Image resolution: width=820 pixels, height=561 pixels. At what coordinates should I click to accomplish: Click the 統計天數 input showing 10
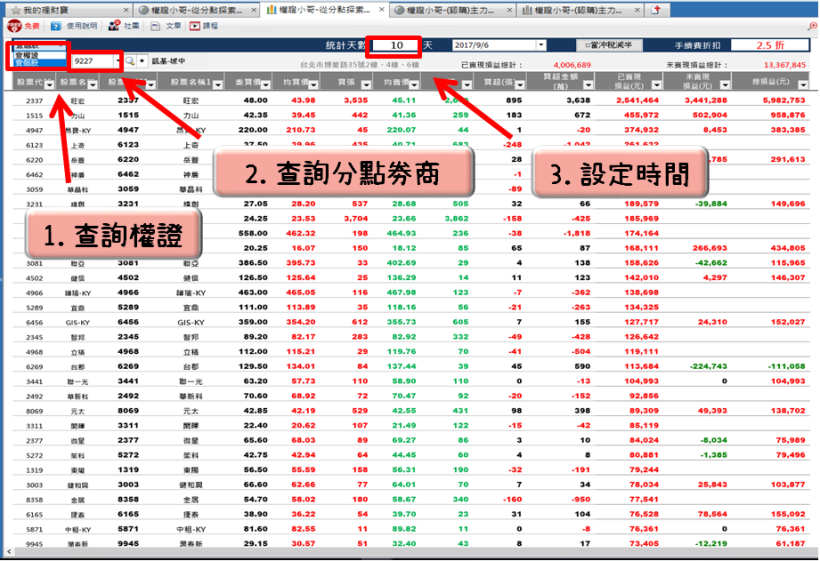tap(396, 45)
